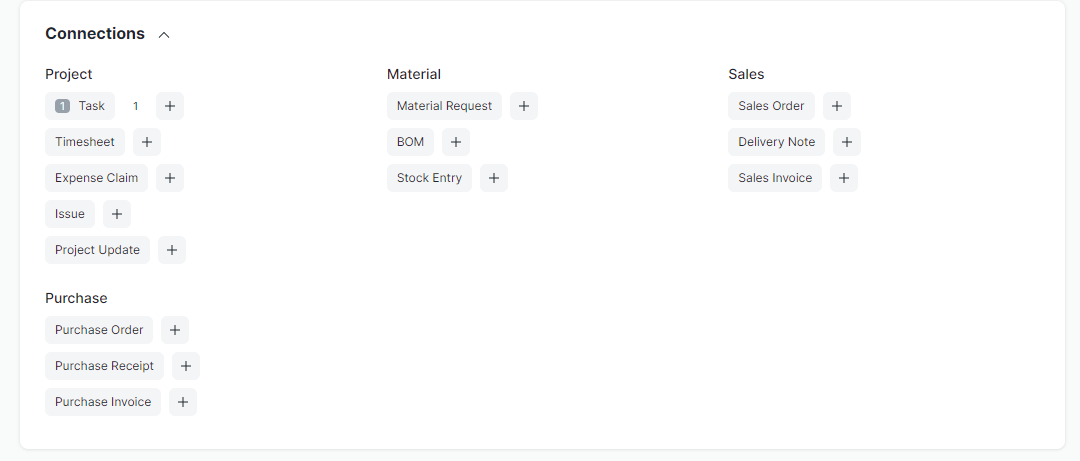Add Sales Order via plus icon
Viewport: 1080px width, 461px height.
837,106
